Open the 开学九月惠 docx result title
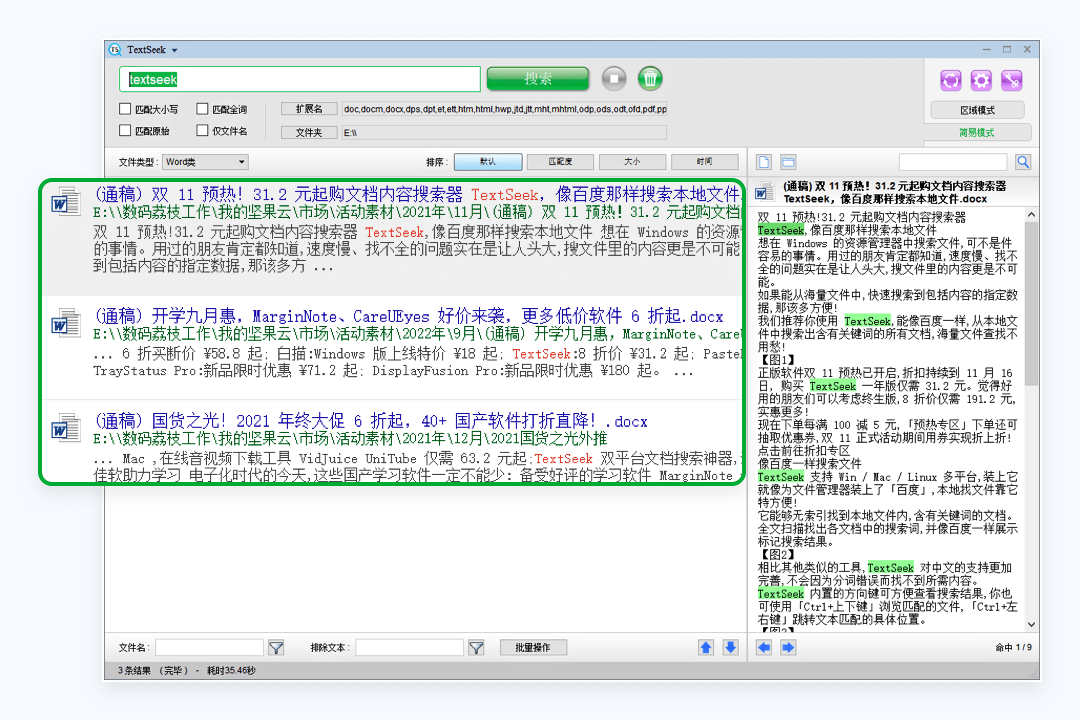The width and height of the screenshot is (1080, 720). tap(408, 316)
